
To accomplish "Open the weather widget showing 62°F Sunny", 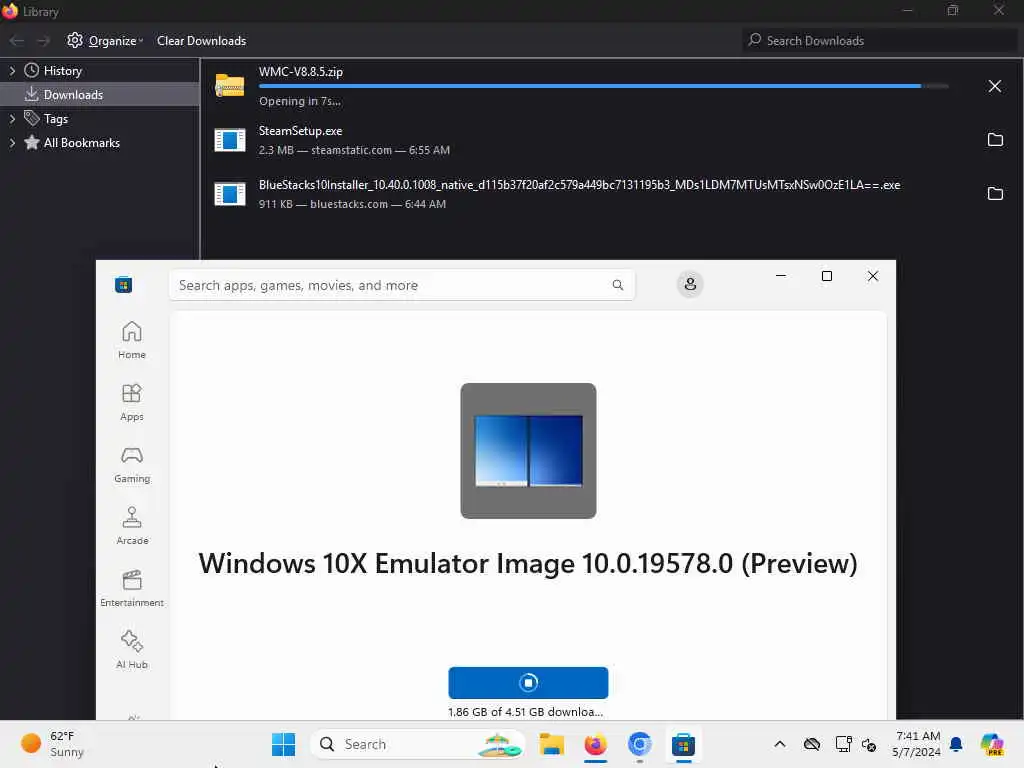I will 52,744.
